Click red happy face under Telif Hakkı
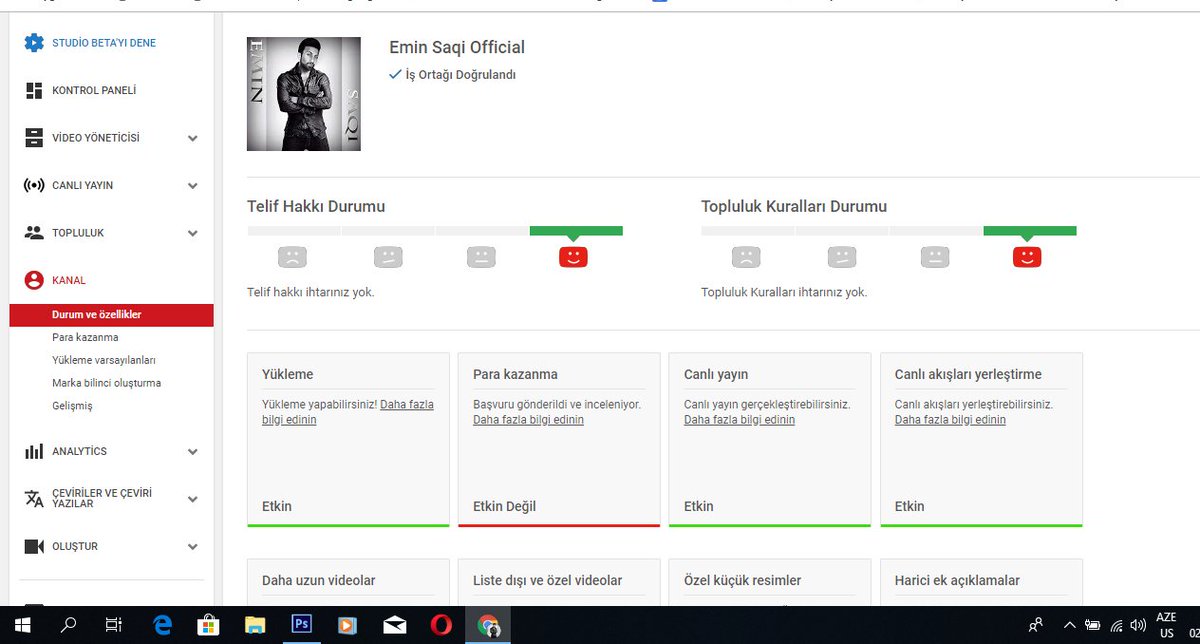Image resolution: width=1200 pixels, height=644 pixels. click(x=573, y=257)
